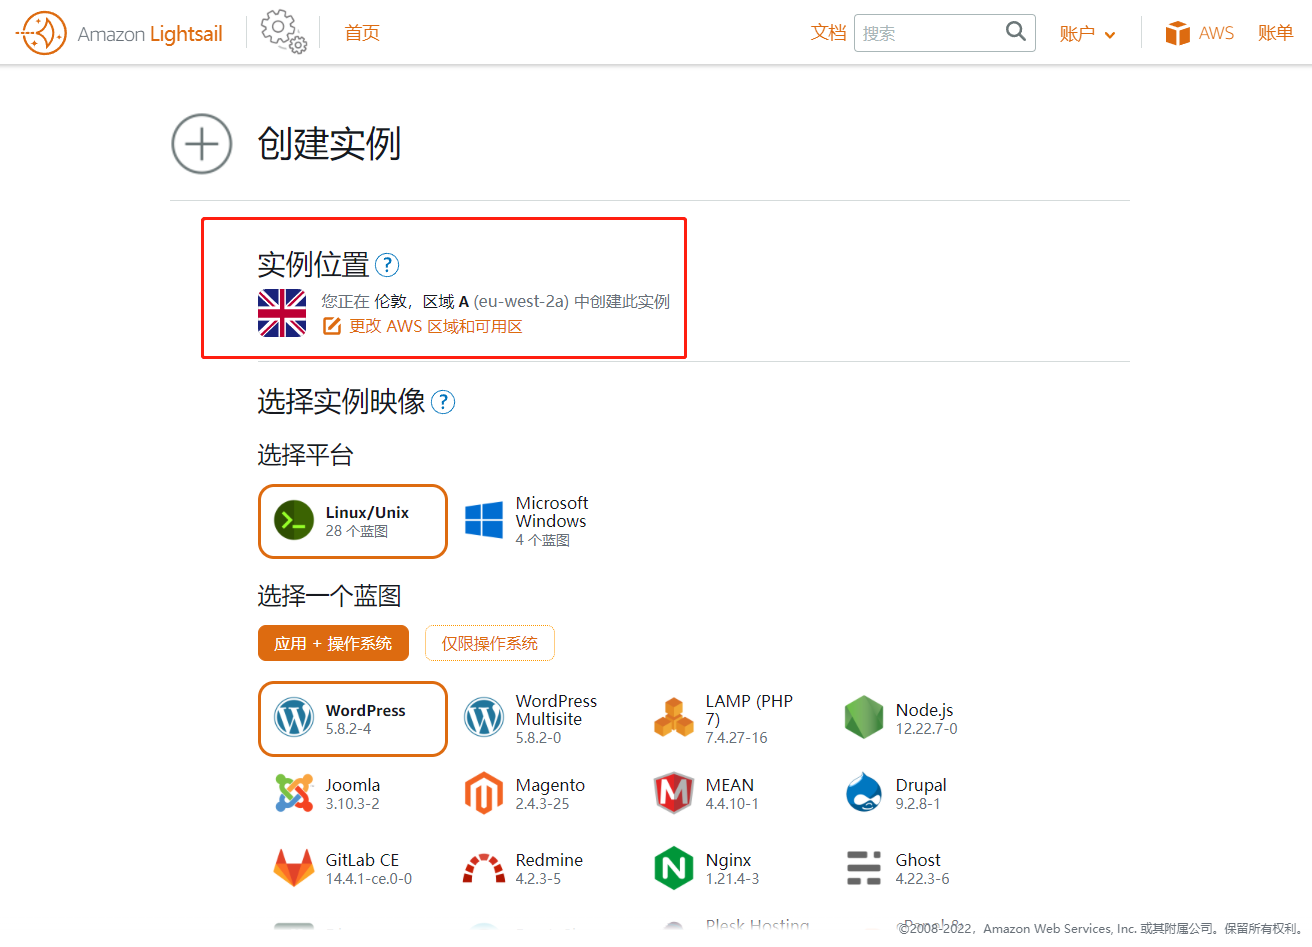Click the Magento logo icon
This screenshot has width=1312, height=947.
tap(484, 793)
